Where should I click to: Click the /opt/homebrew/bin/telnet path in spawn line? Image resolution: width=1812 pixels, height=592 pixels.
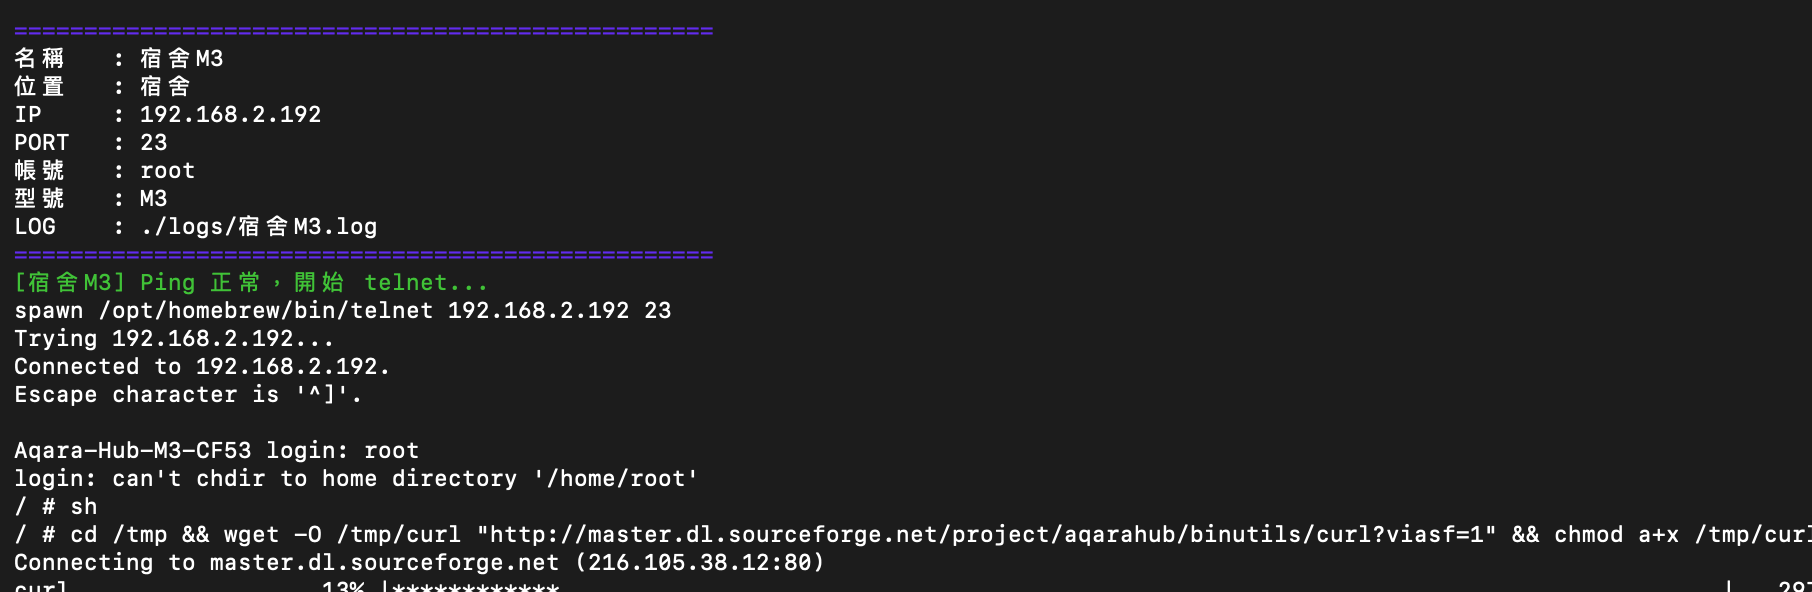point(265,311)
